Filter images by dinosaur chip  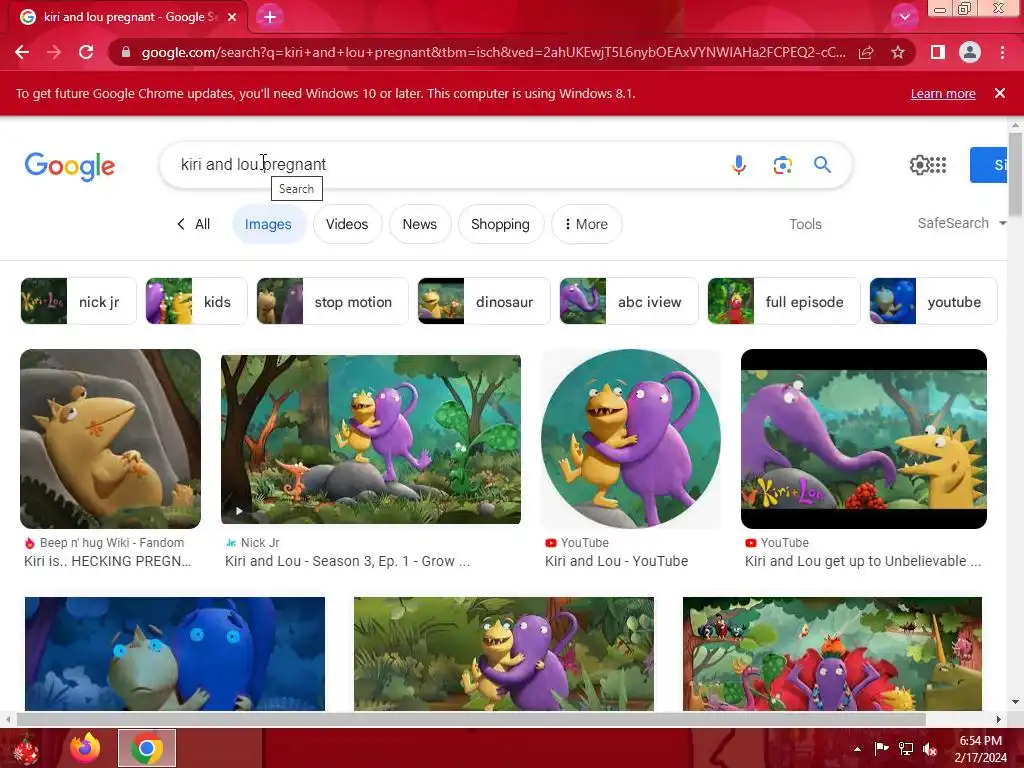[484, 301]
